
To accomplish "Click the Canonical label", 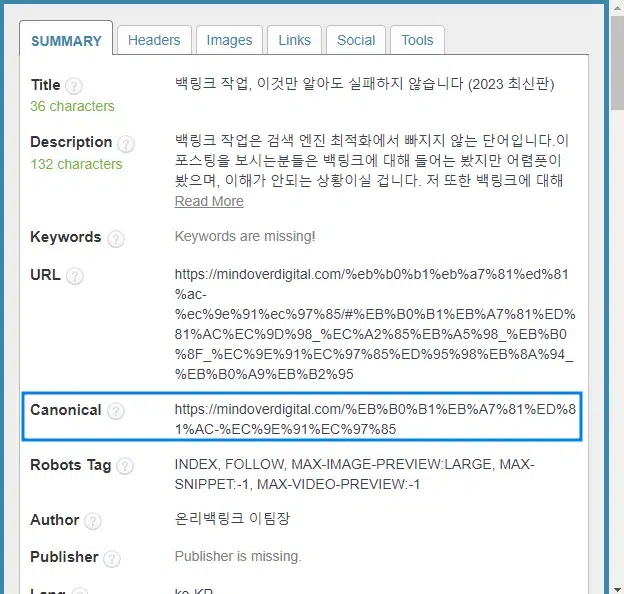I will coord(66,410).
